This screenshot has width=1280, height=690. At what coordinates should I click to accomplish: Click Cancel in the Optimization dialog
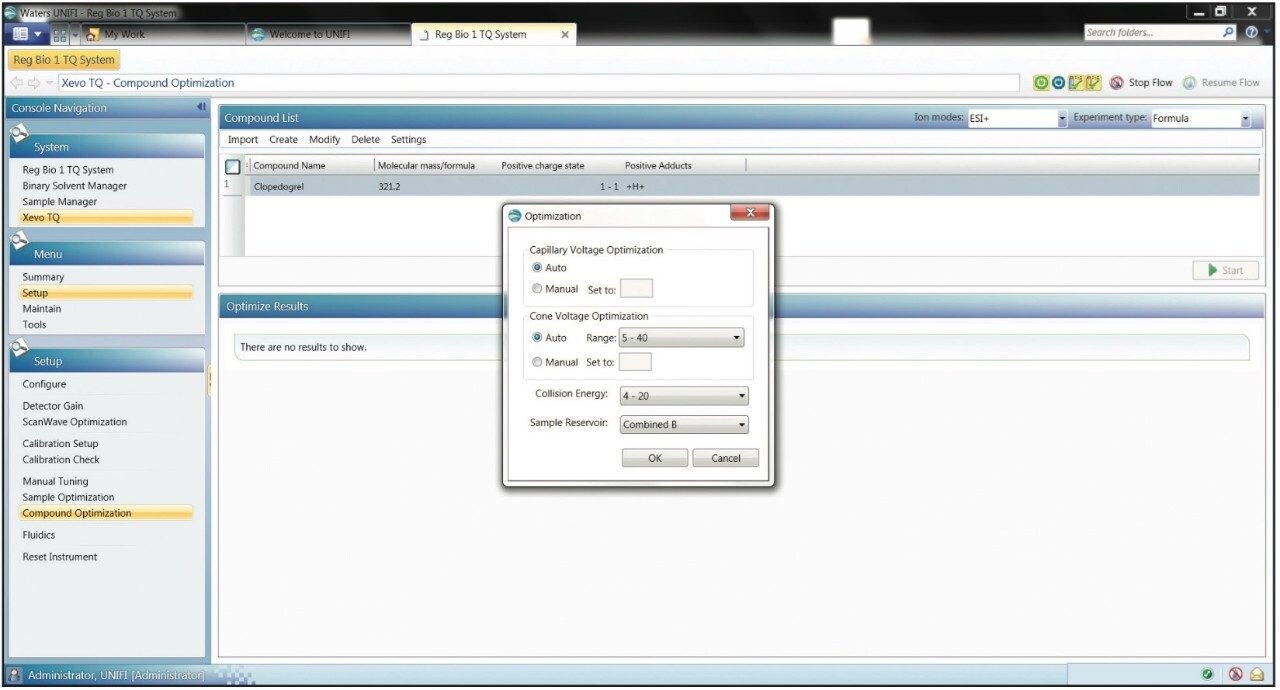pyautogui.click(x=726, y=458)
